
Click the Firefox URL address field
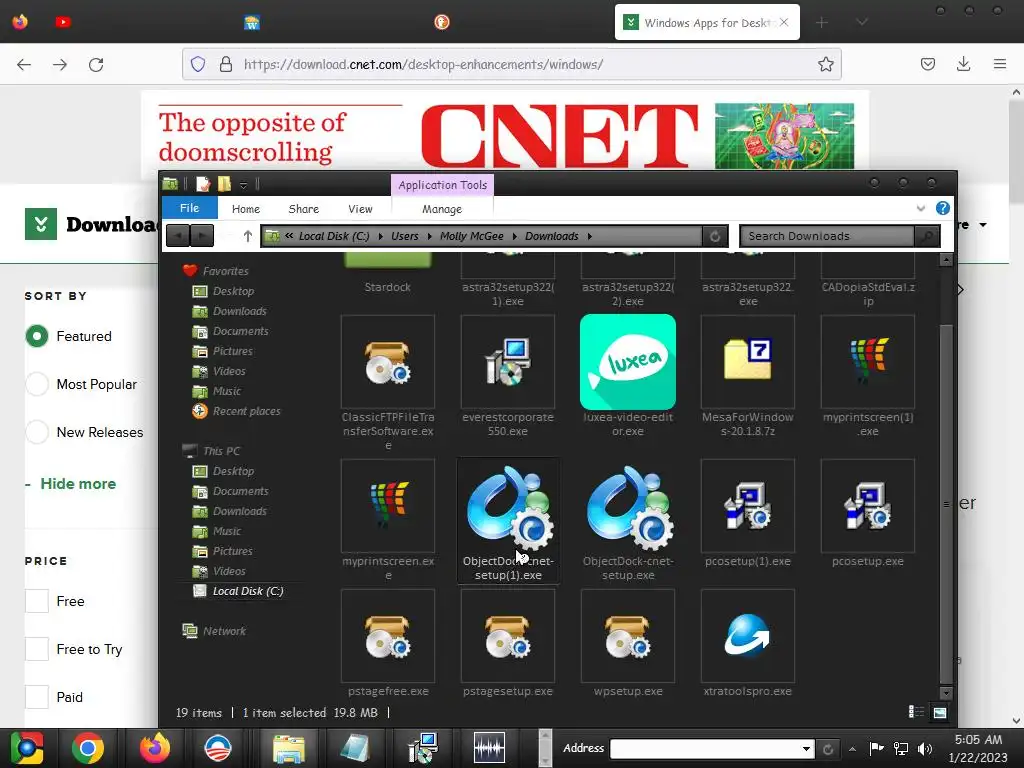click(512, 64)
